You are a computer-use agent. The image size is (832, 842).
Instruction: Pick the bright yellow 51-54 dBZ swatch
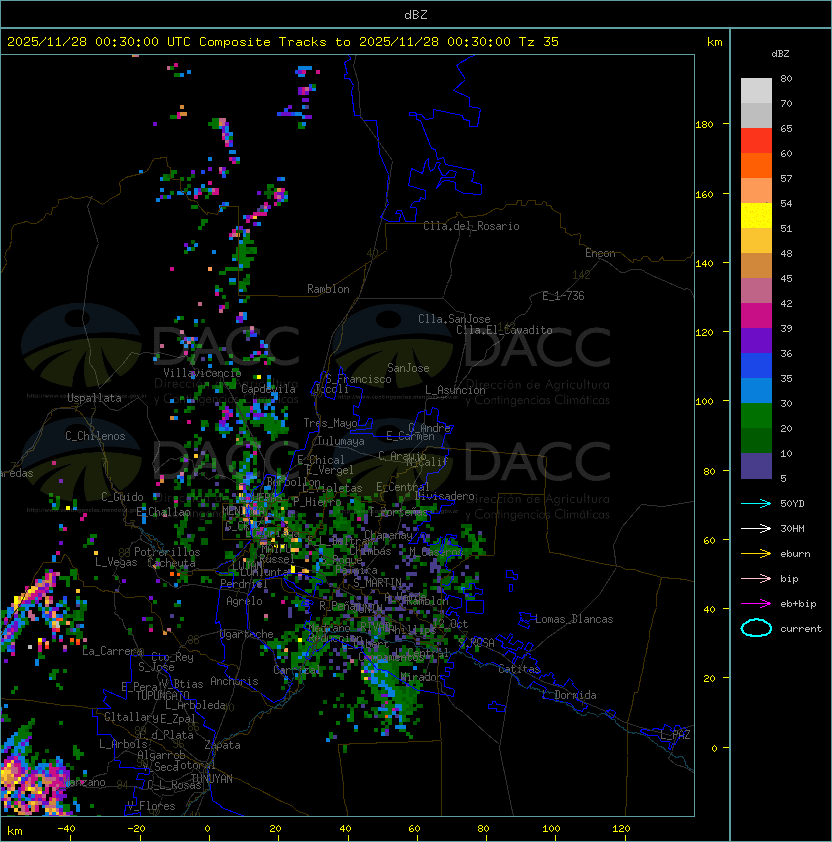click(x=756, y=216)
